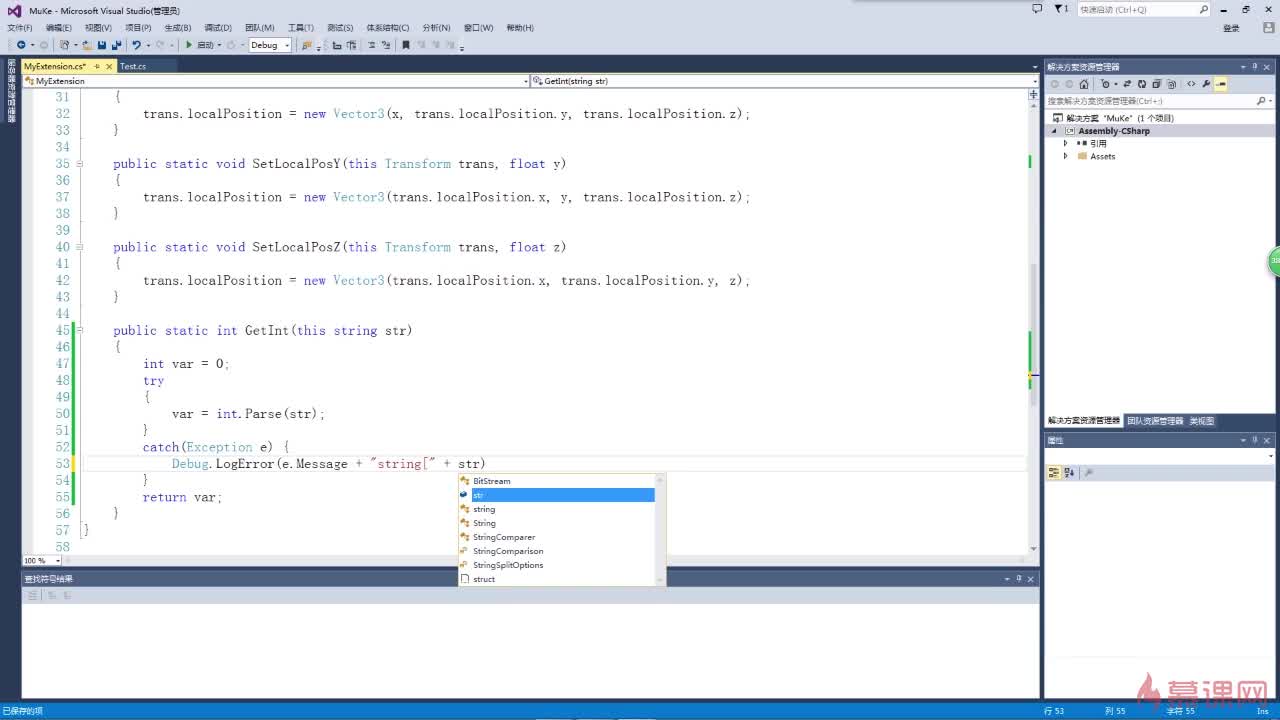
Task: Toggle bookmark icon in the toolbar
Action: coord(405,45)
